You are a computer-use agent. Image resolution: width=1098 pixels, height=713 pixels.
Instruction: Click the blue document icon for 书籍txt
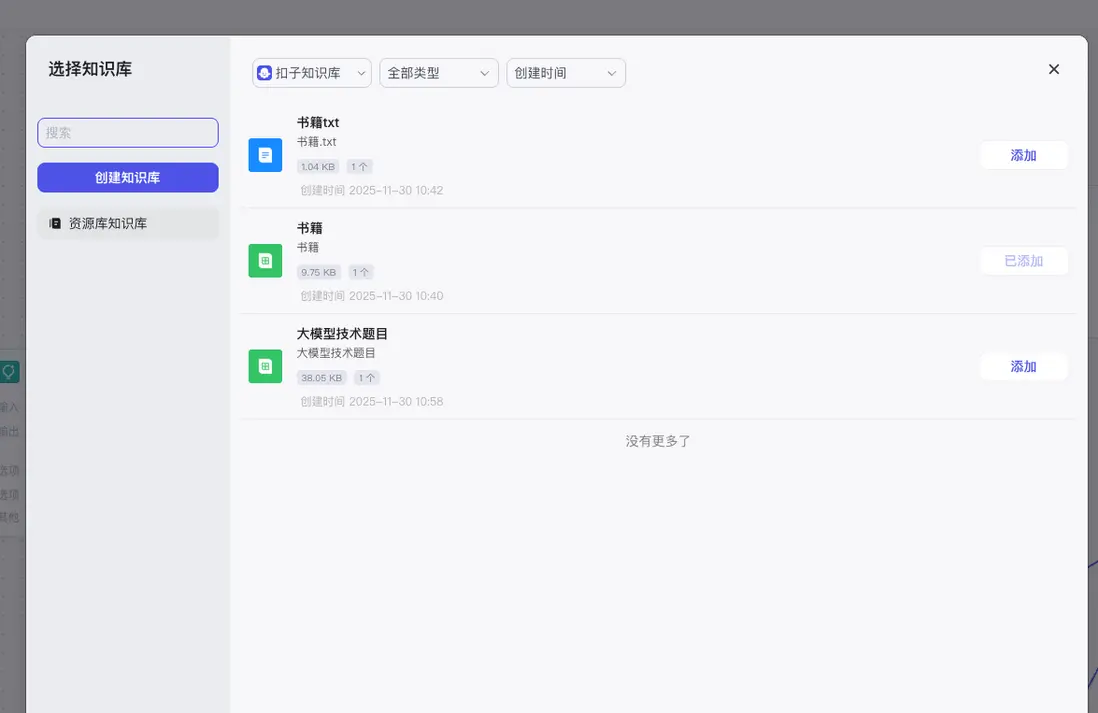point(264,155)
